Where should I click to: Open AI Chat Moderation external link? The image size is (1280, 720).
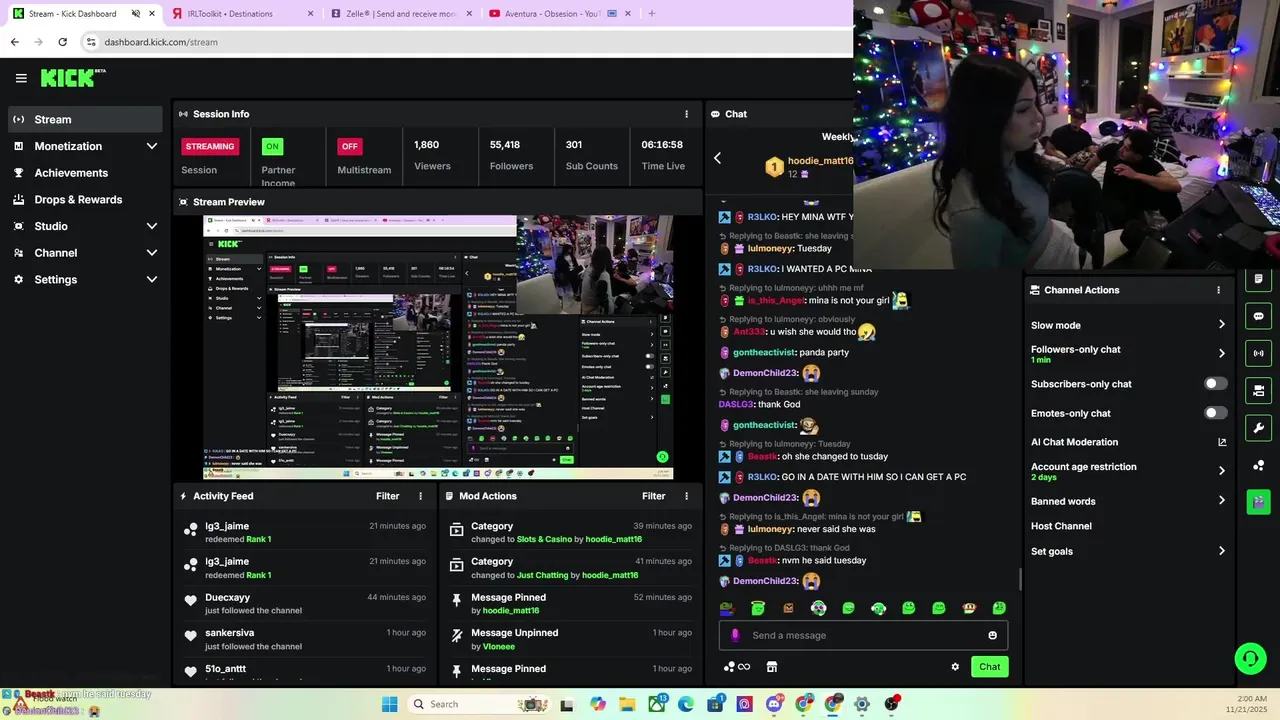click(x=1221, y=442)
